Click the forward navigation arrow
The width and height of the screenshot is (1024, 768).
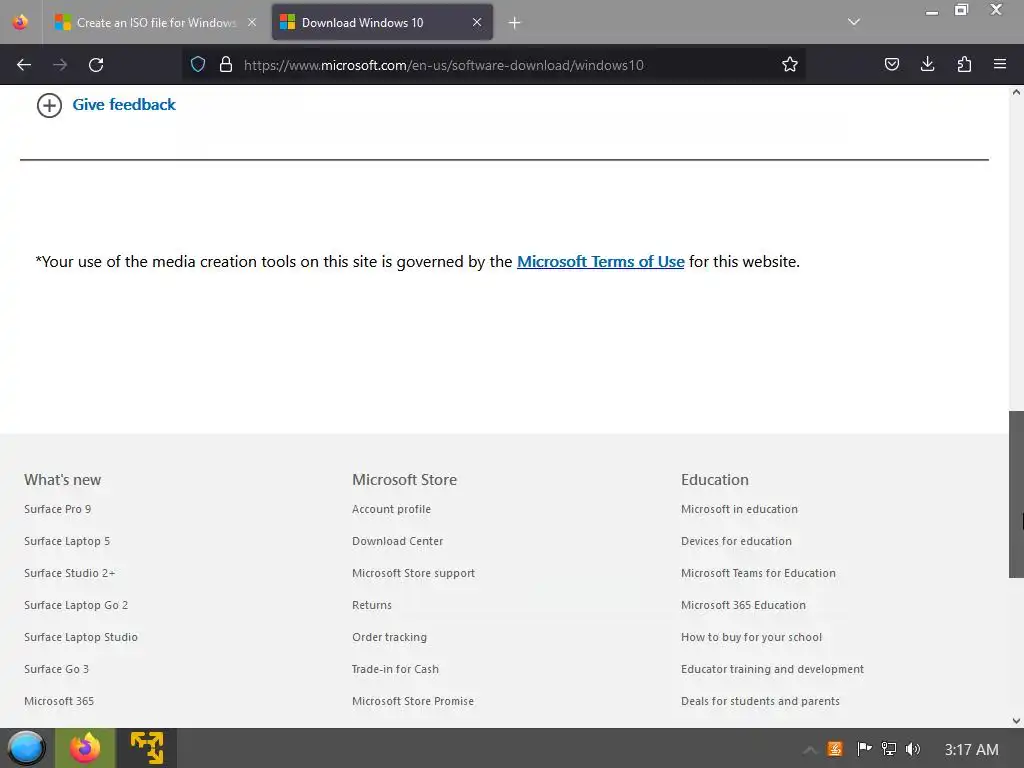pyautogui.click(x=60, y=65)
